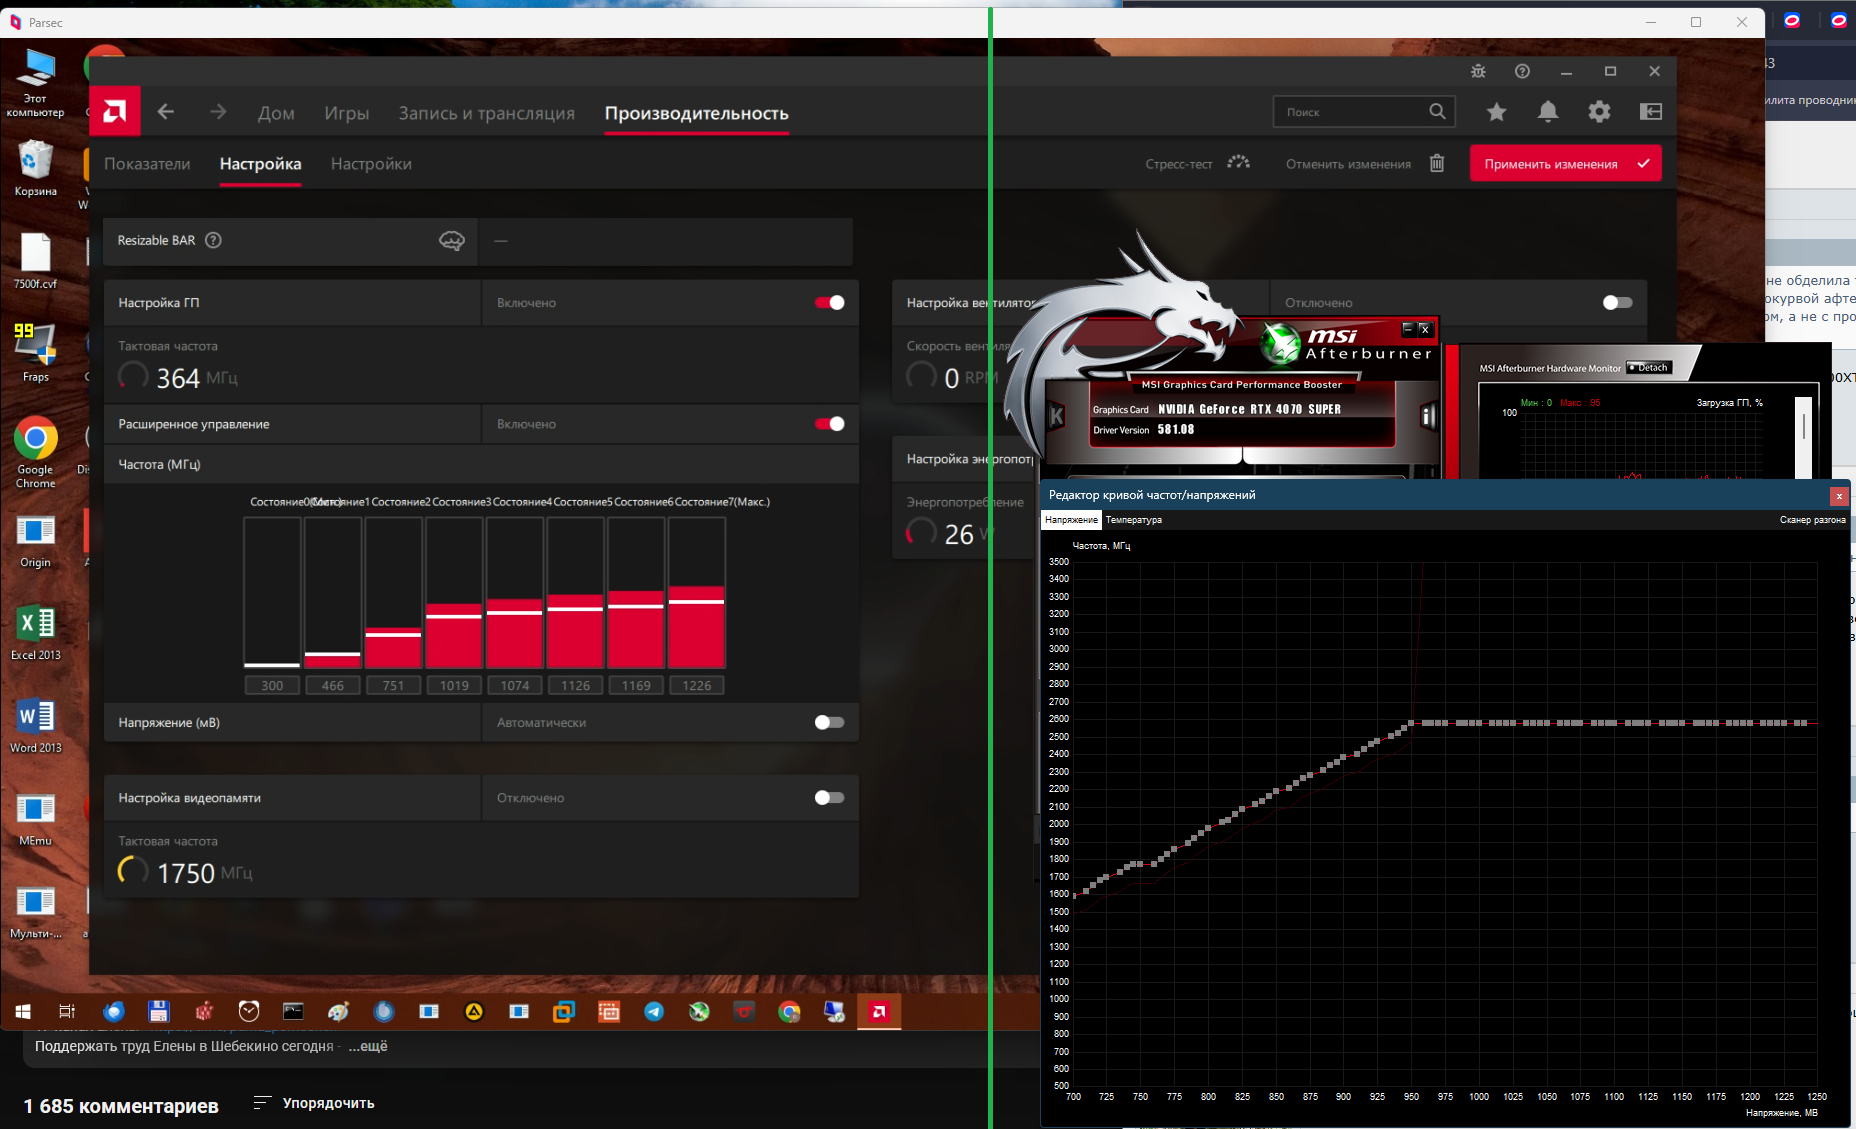The image size is (1856, 1129).
Task: Click Упорядочить to sort comments
Action: click(x=314, y=1103)
